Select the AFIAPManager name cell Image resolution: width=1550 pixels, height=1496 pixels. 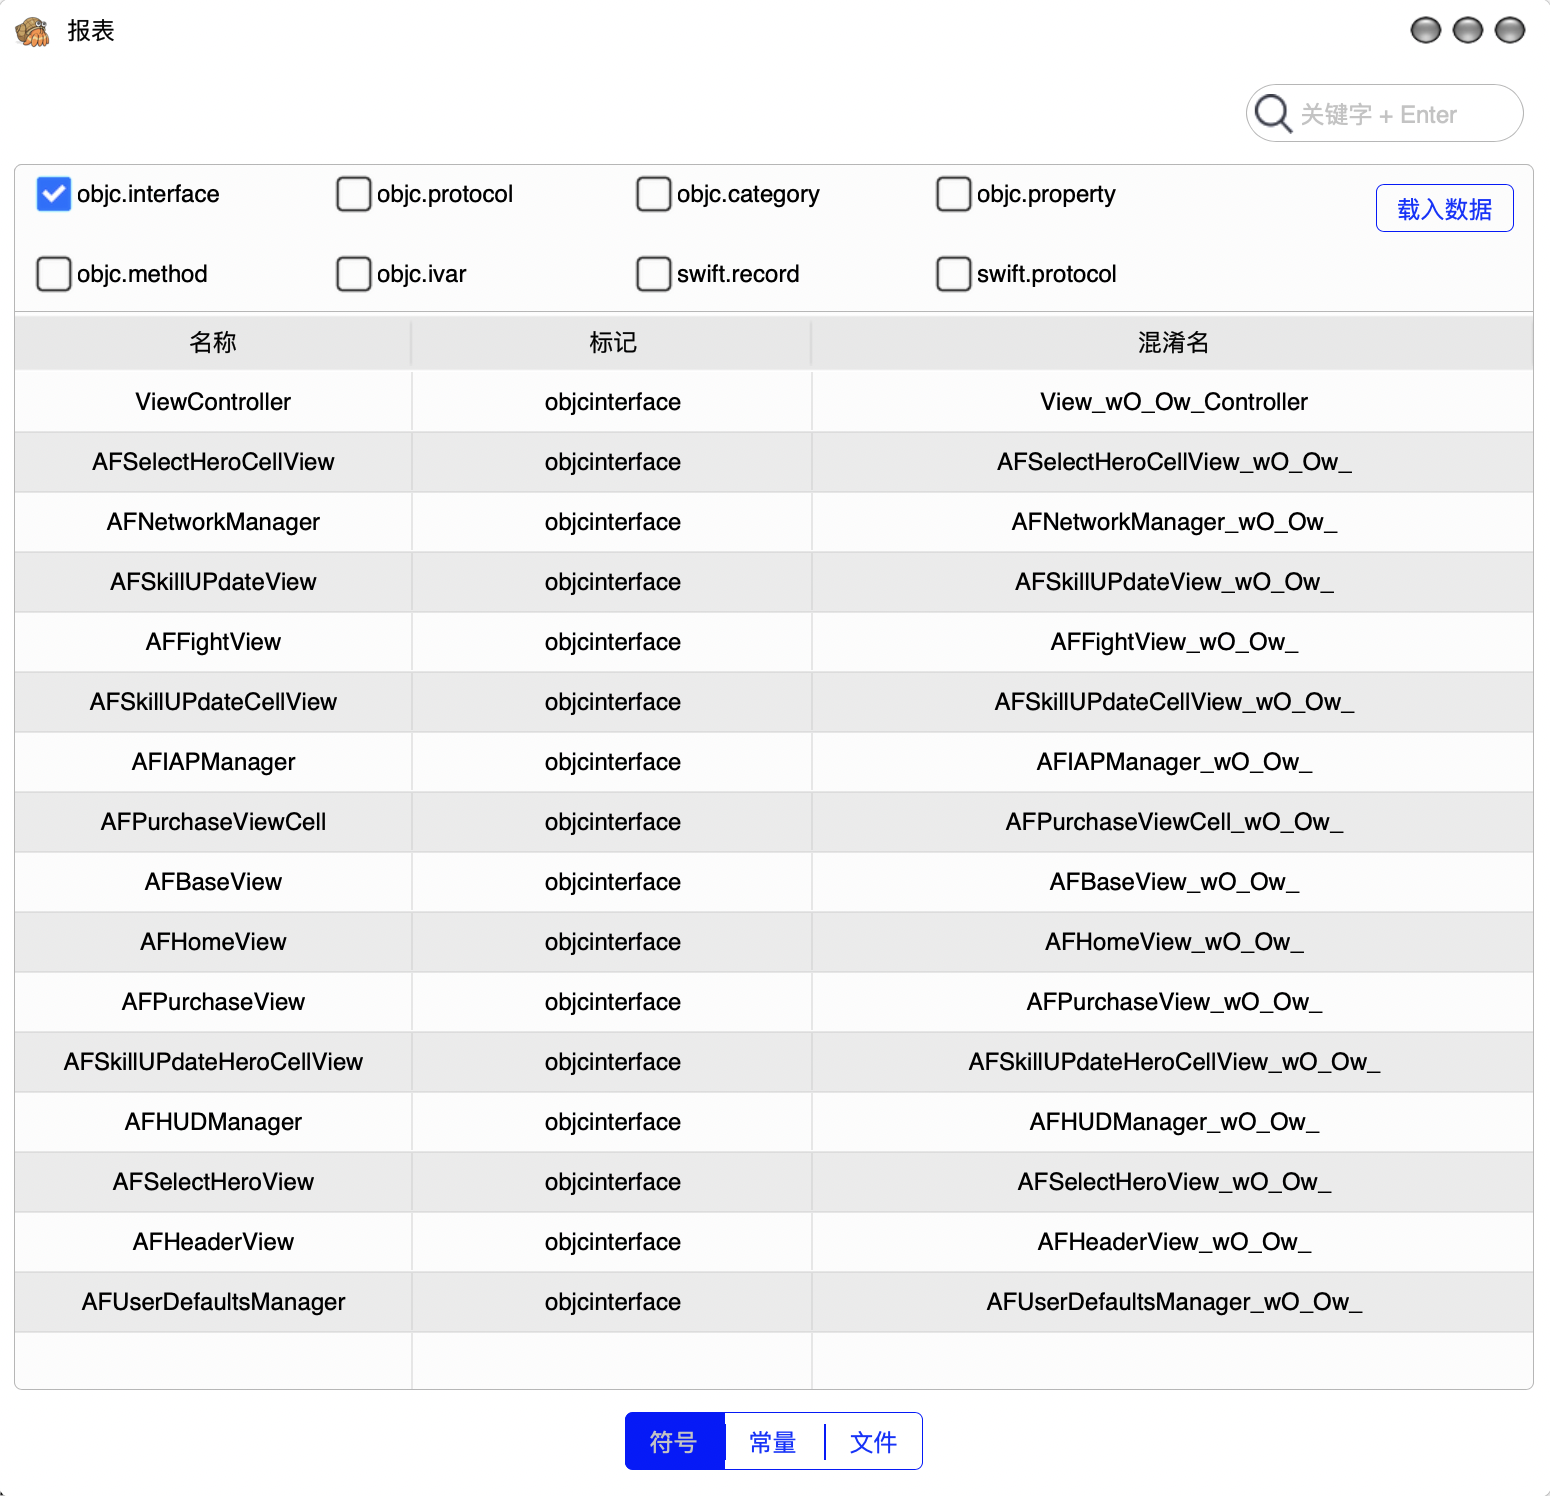[x=213, y=762]
